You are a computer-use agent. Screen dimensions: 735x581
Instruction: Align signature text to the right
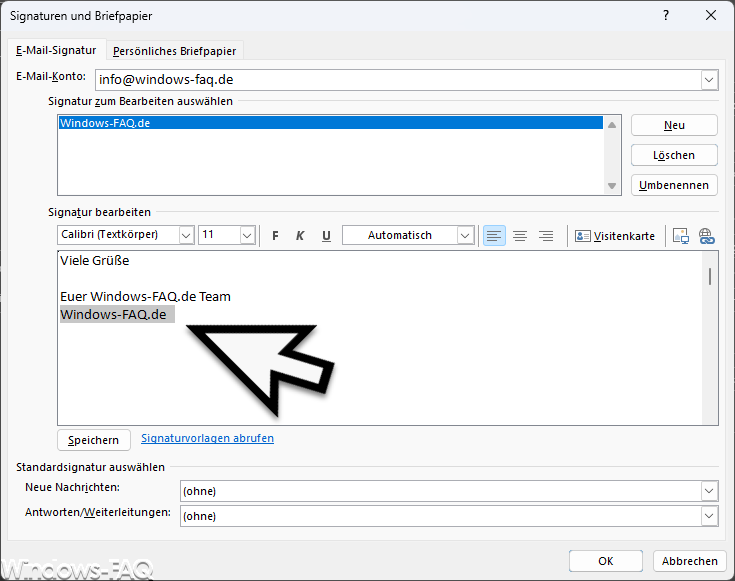click(546, 235)
